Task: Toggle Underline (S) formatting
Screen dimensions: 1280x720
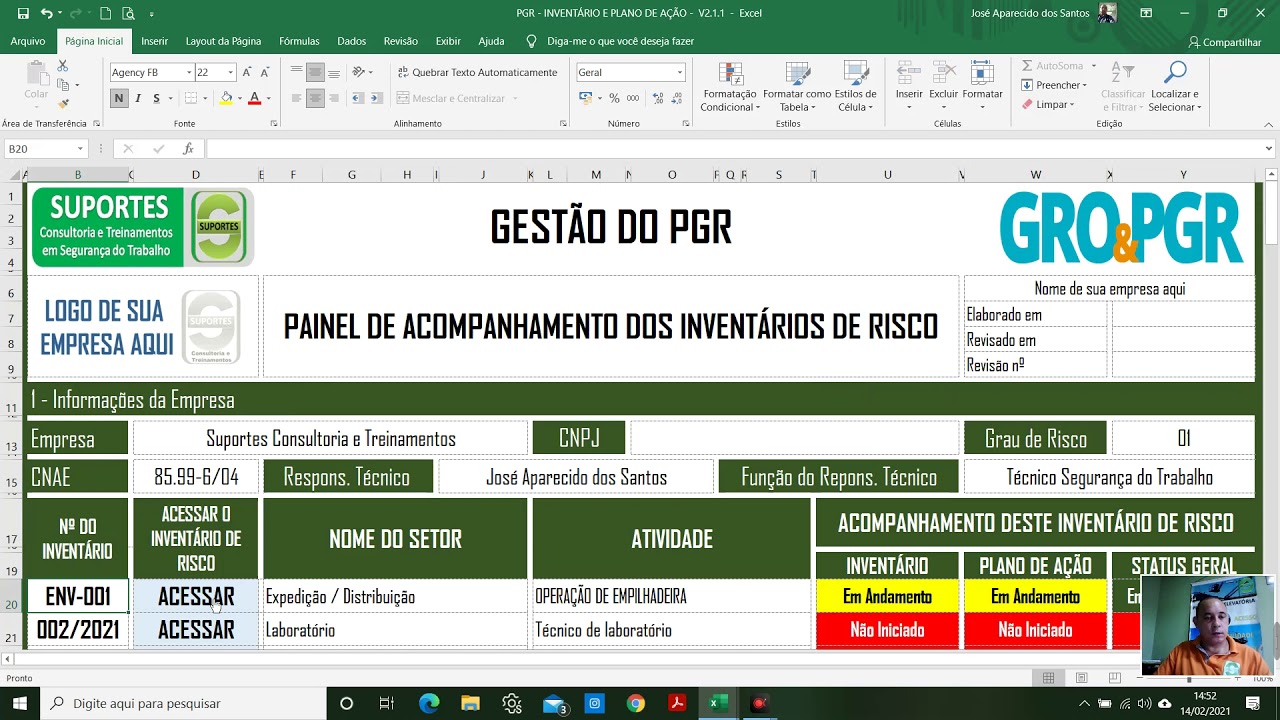Action: tap(156, 98)
